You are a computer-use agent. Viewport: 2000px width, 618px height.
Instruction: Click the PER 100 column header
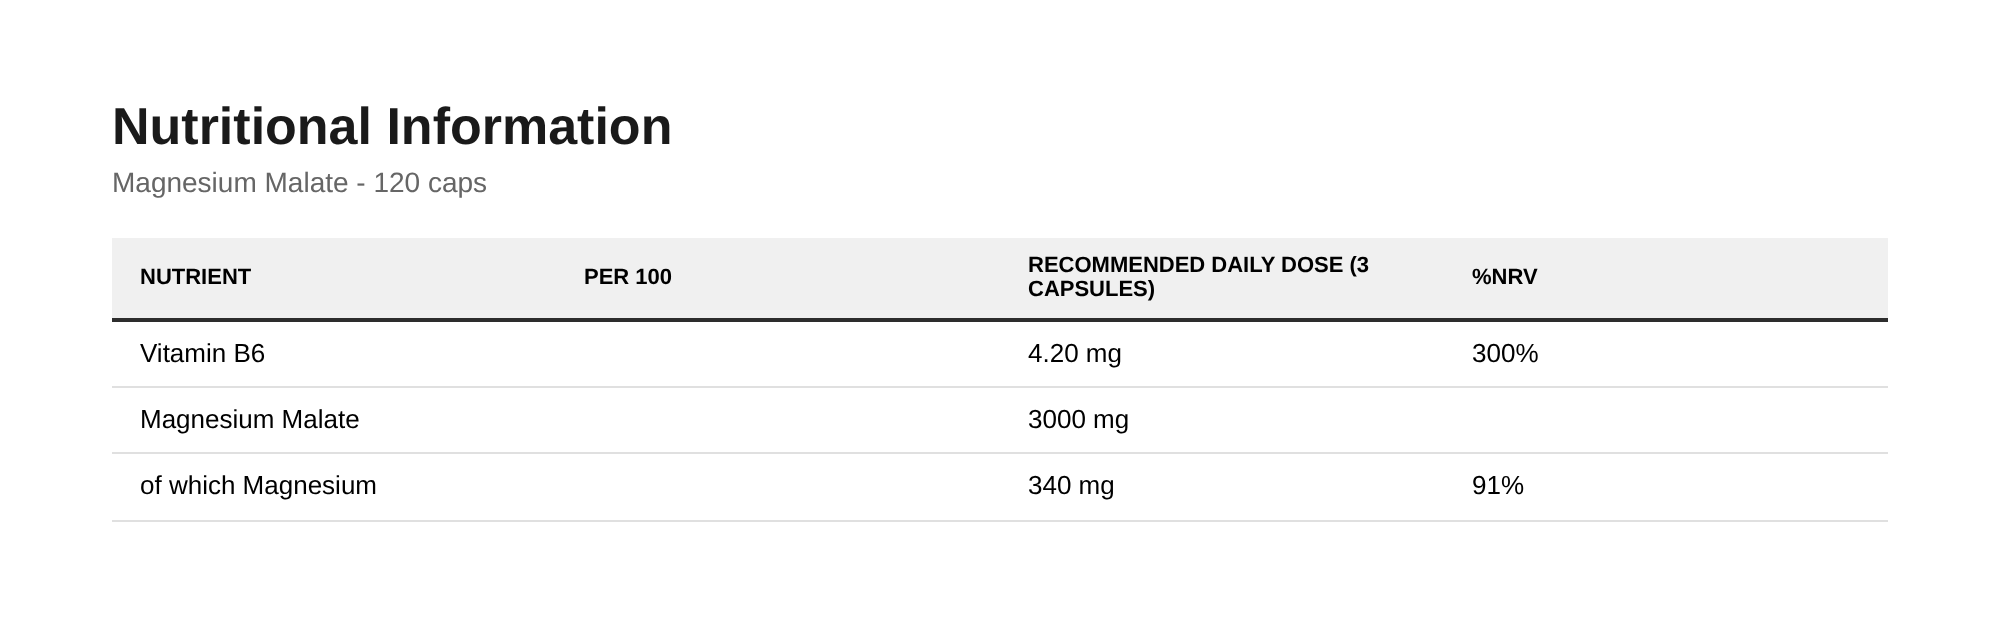(x=628, y=277)
